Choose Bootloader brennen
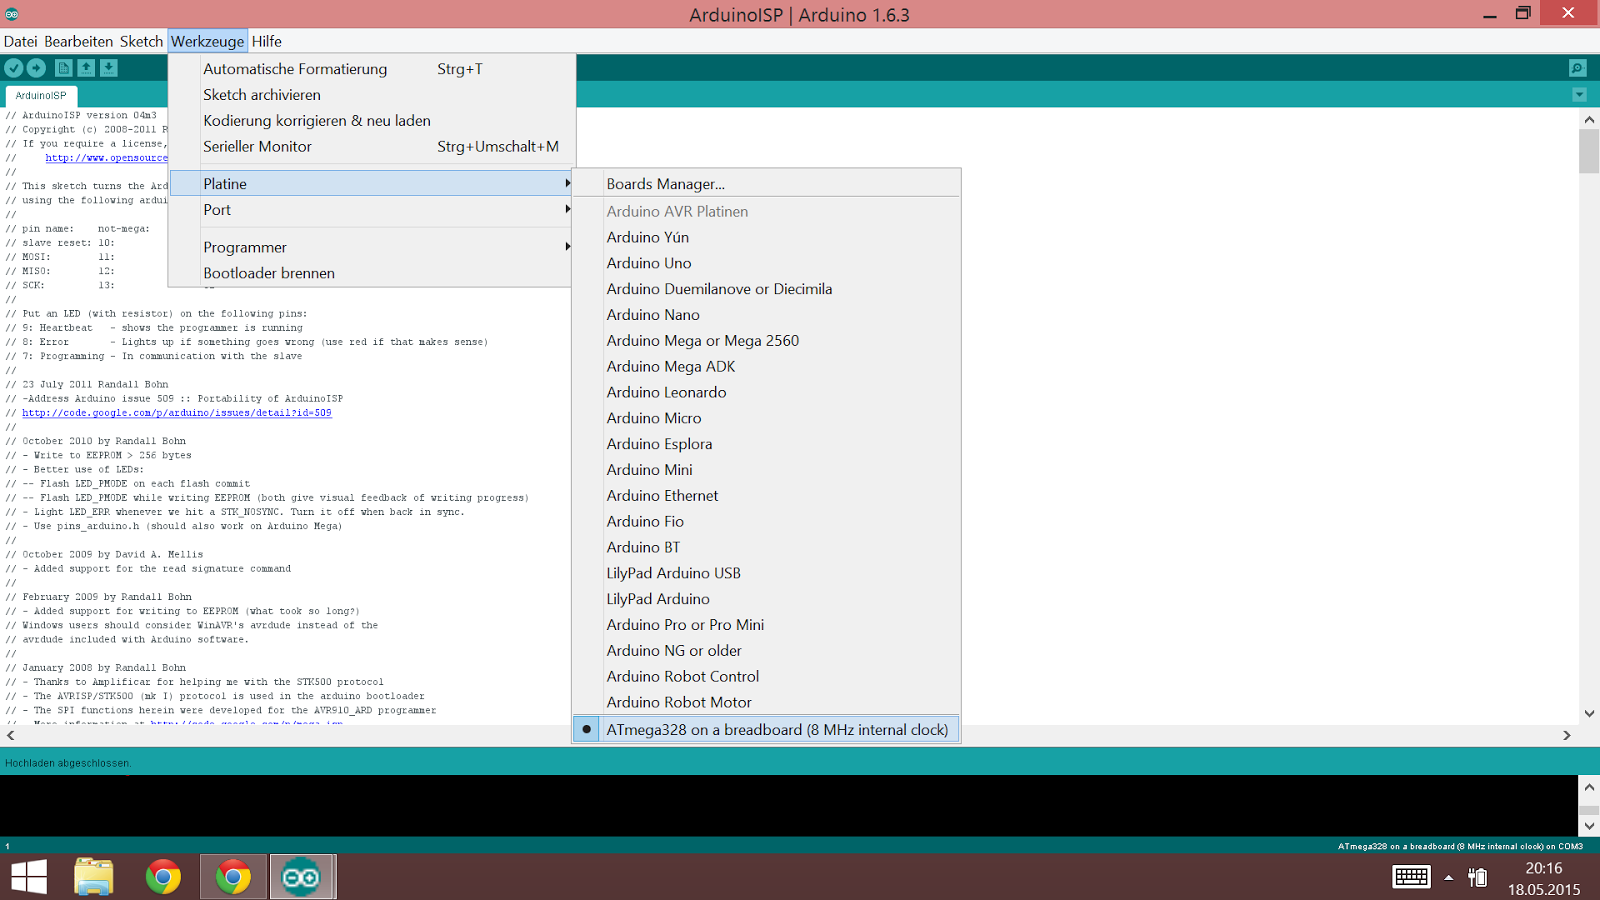Image resolution: width=1600 pixels, height=900 pixels. click(372, 273)
